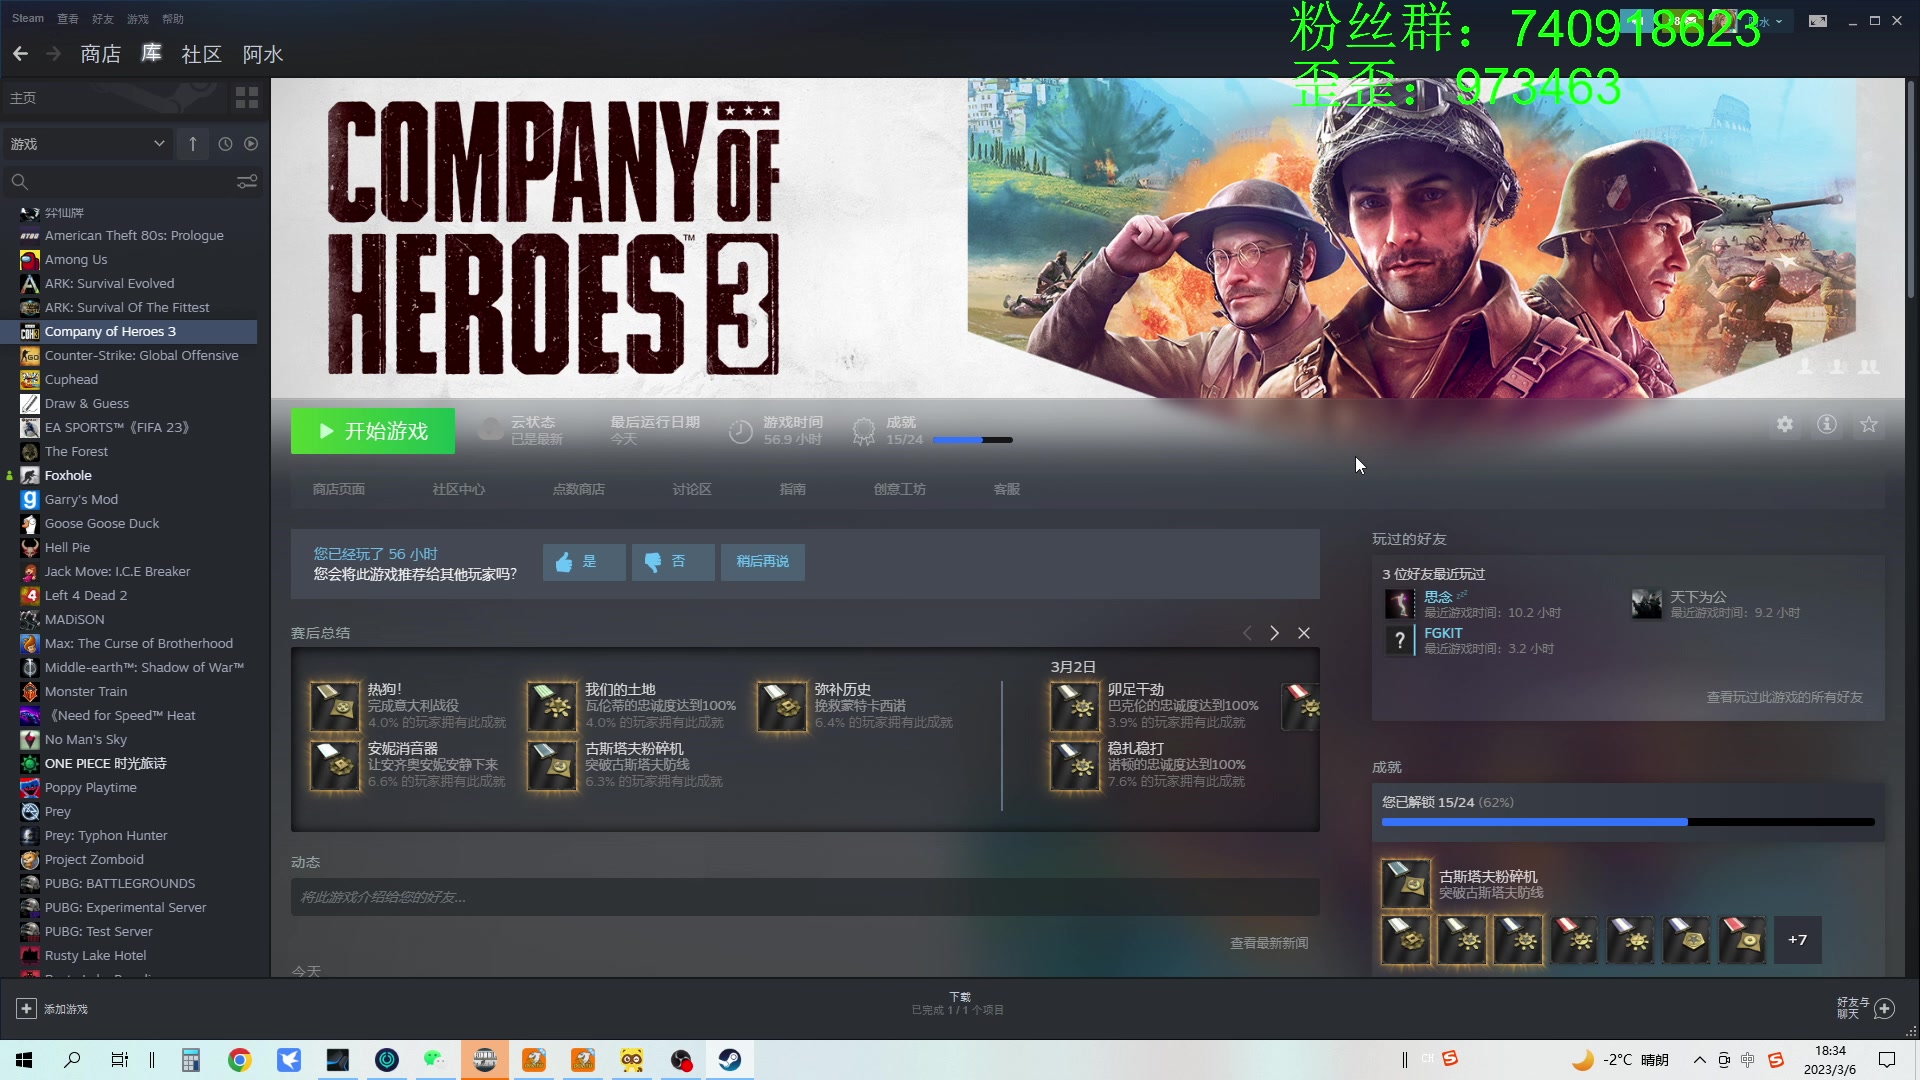Go to the 库 tab
The width and height of the screenshot is (1920, 1080).
point(151,54)
